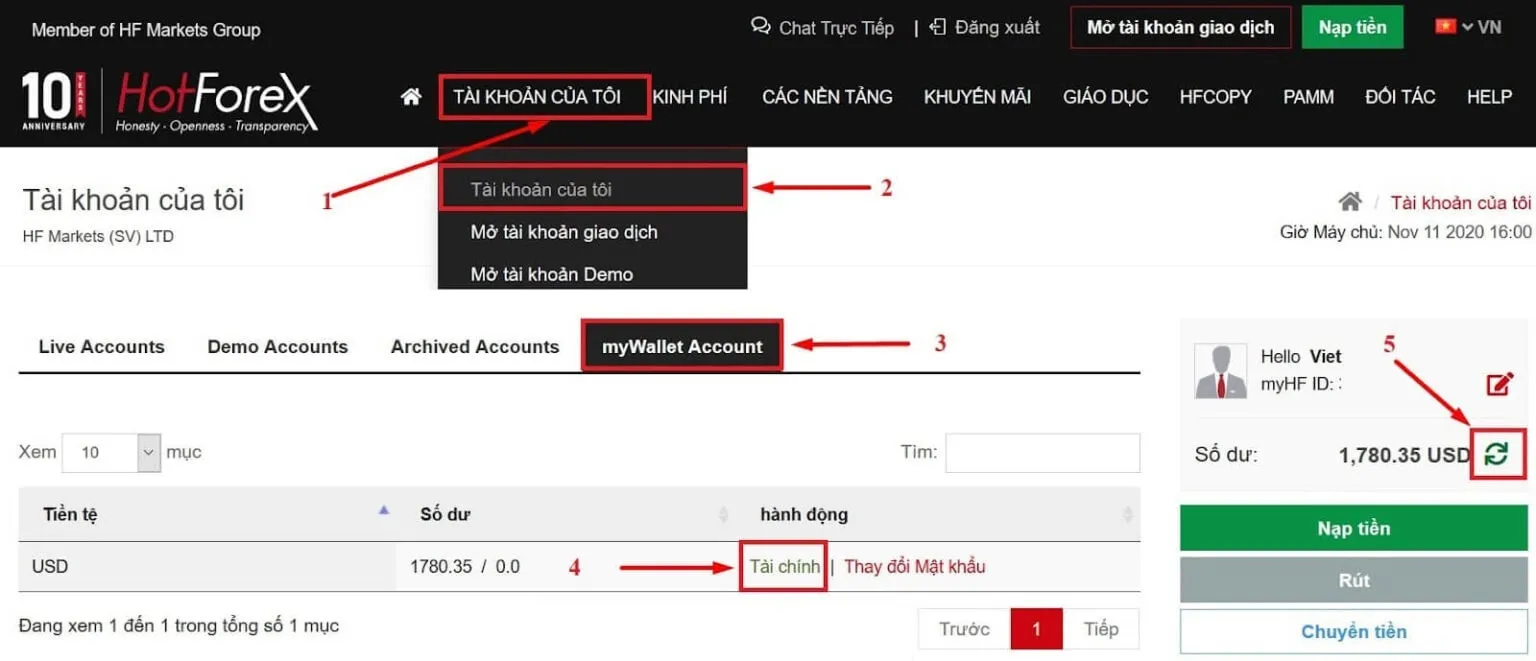The height and width of the screenshot is (661, 1536).
Task: Switch to myWallet Account tab
Action: (x=682, y=346)
